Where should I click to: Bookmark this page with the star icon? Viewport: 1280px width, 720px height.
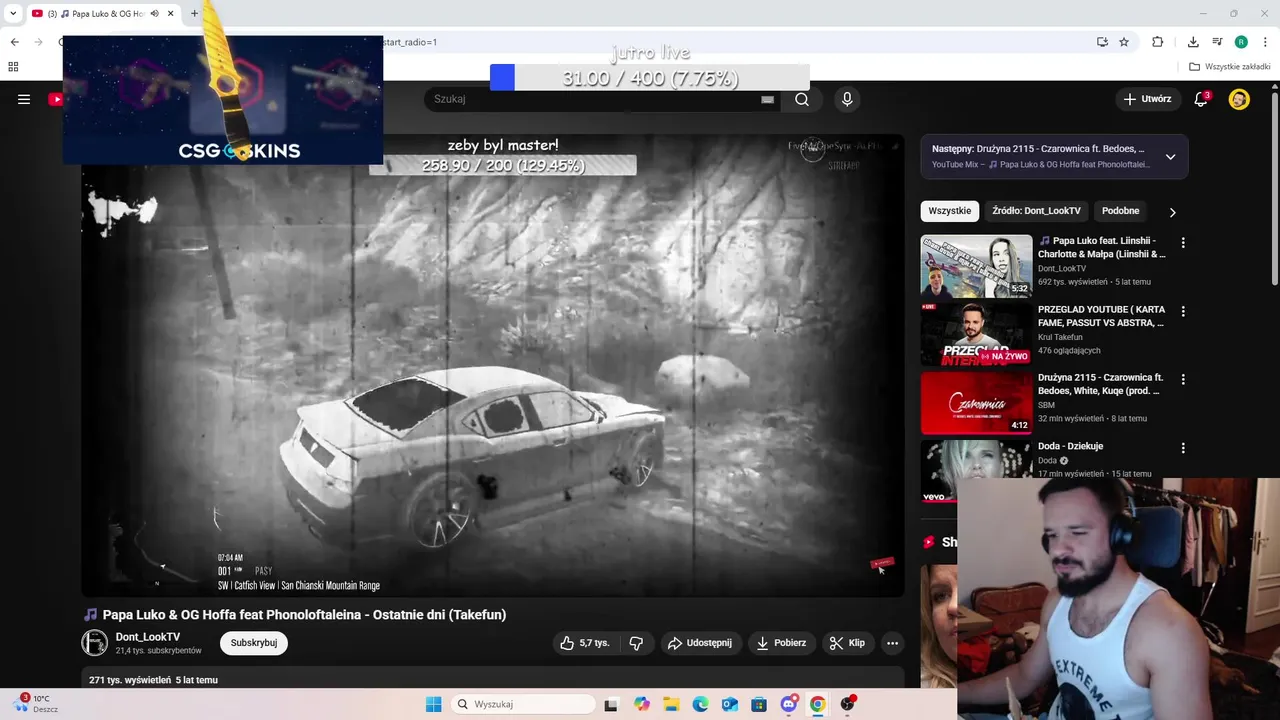[1124, 42]
